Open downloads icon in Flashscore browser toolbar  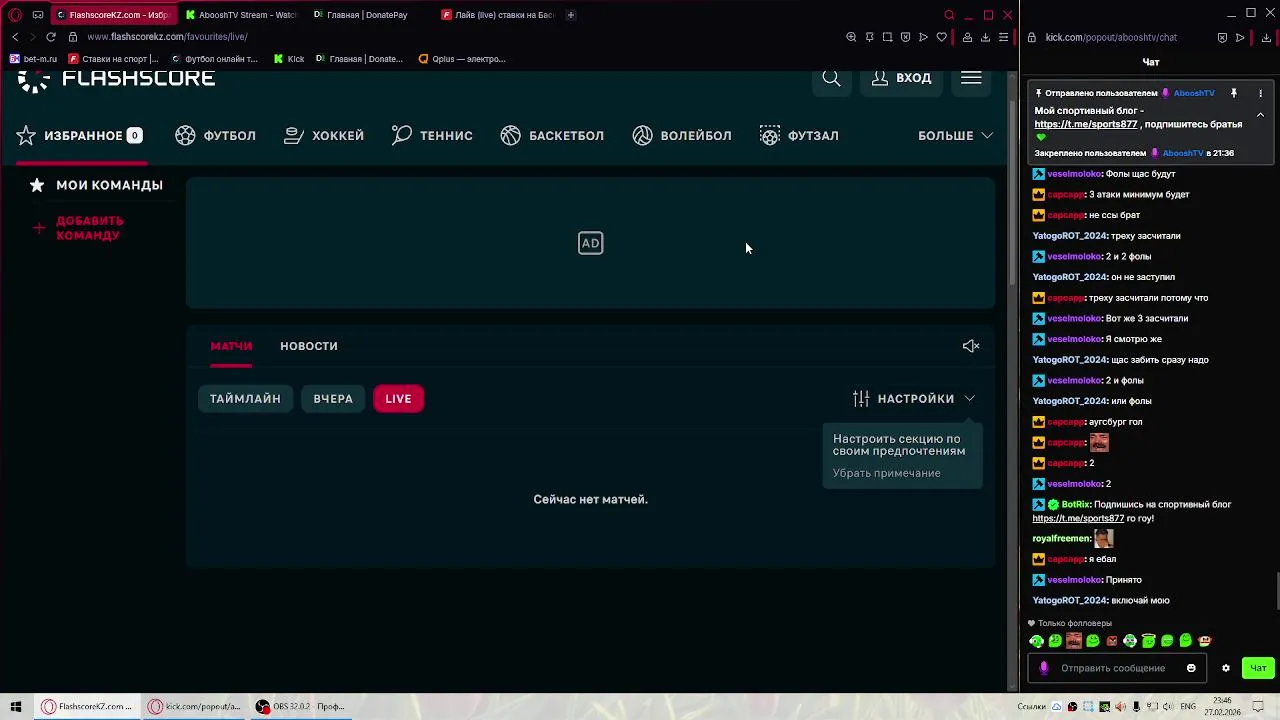(x=985, y=37)
